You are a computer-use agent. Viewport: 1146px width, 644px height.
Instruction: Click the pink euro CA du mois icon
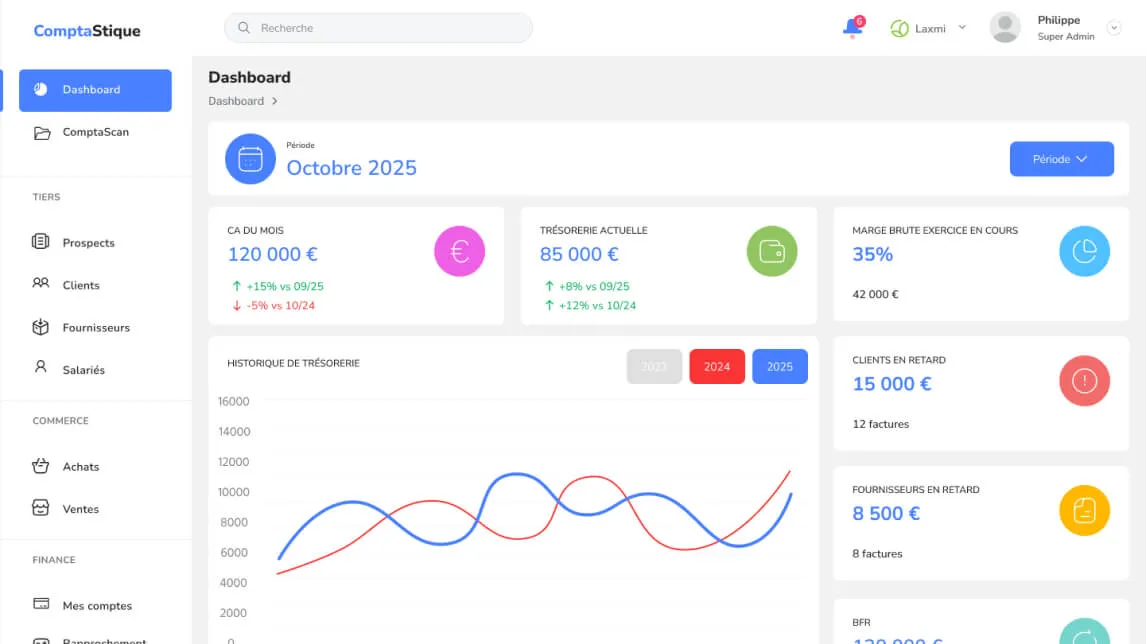tap(459, 251)
